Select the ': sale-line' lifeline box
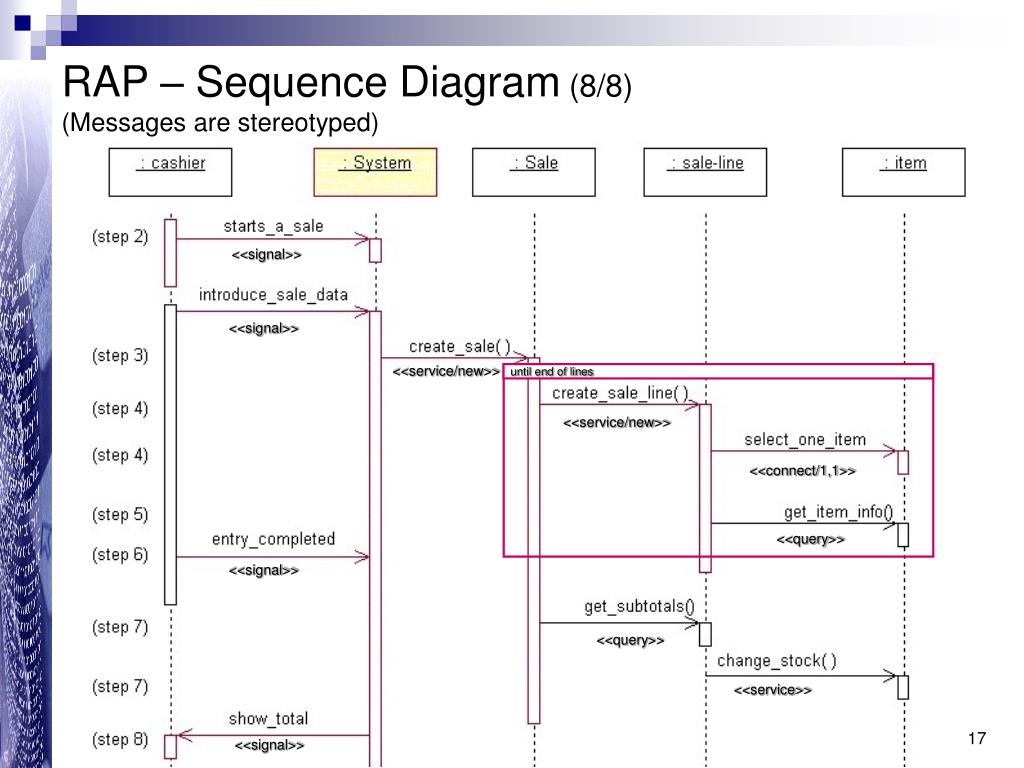This screenshot has height=768, width=1024. pyautogui.click(x=705, y=172)
